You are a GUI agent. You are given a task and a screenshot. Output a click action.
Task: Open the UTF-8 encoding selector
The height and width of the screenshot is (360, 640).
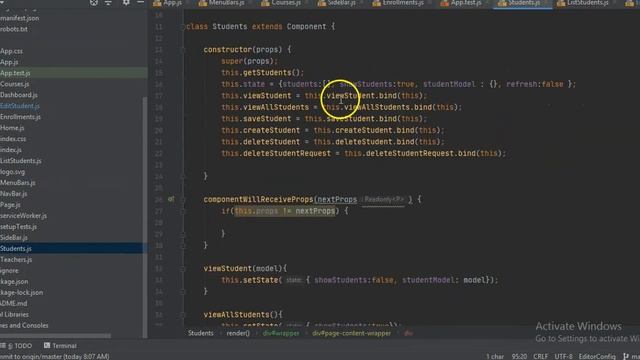point(563,356)
